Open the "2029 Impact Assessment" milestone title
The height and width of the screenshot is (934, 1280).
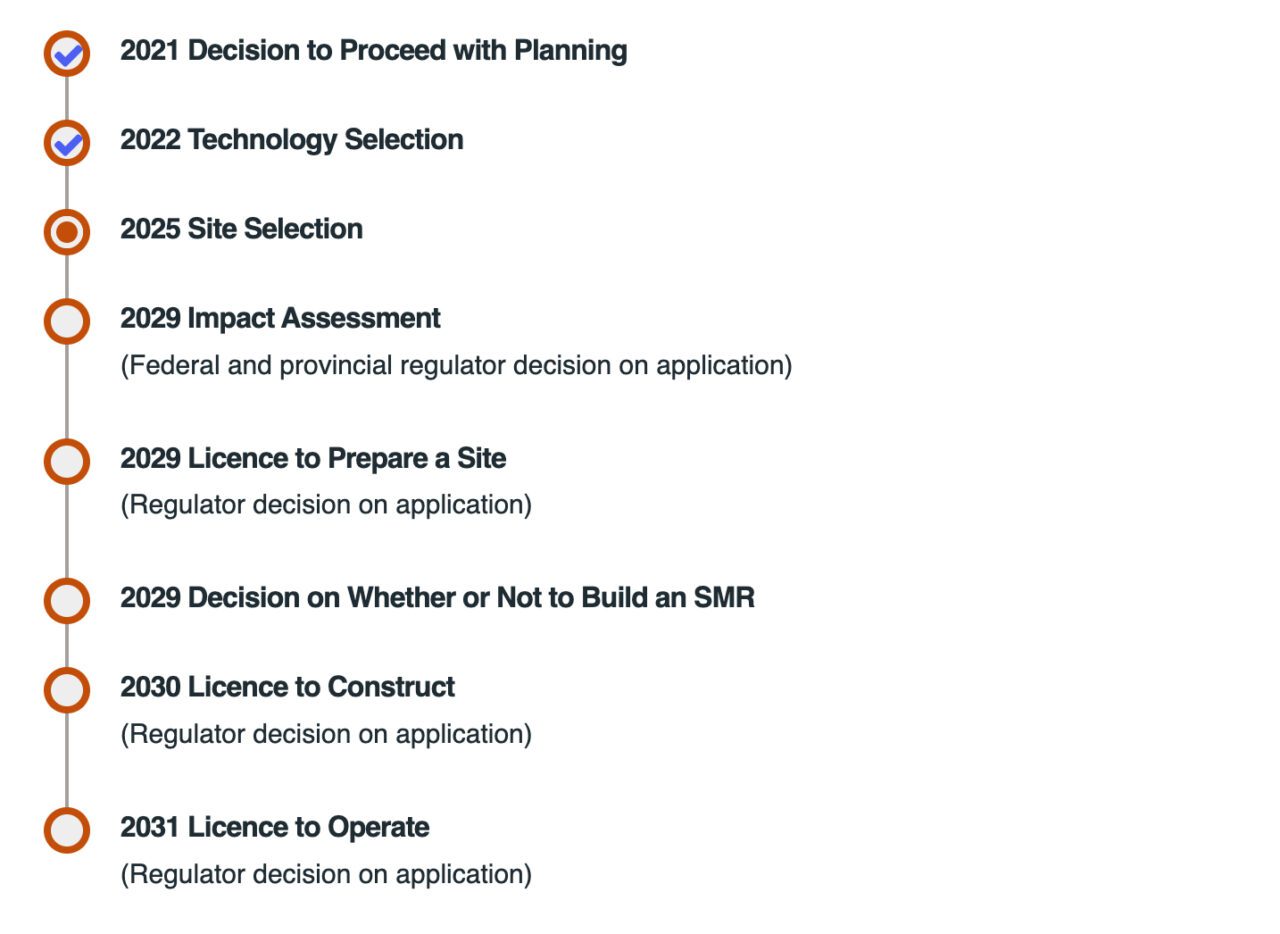[280, 318]
